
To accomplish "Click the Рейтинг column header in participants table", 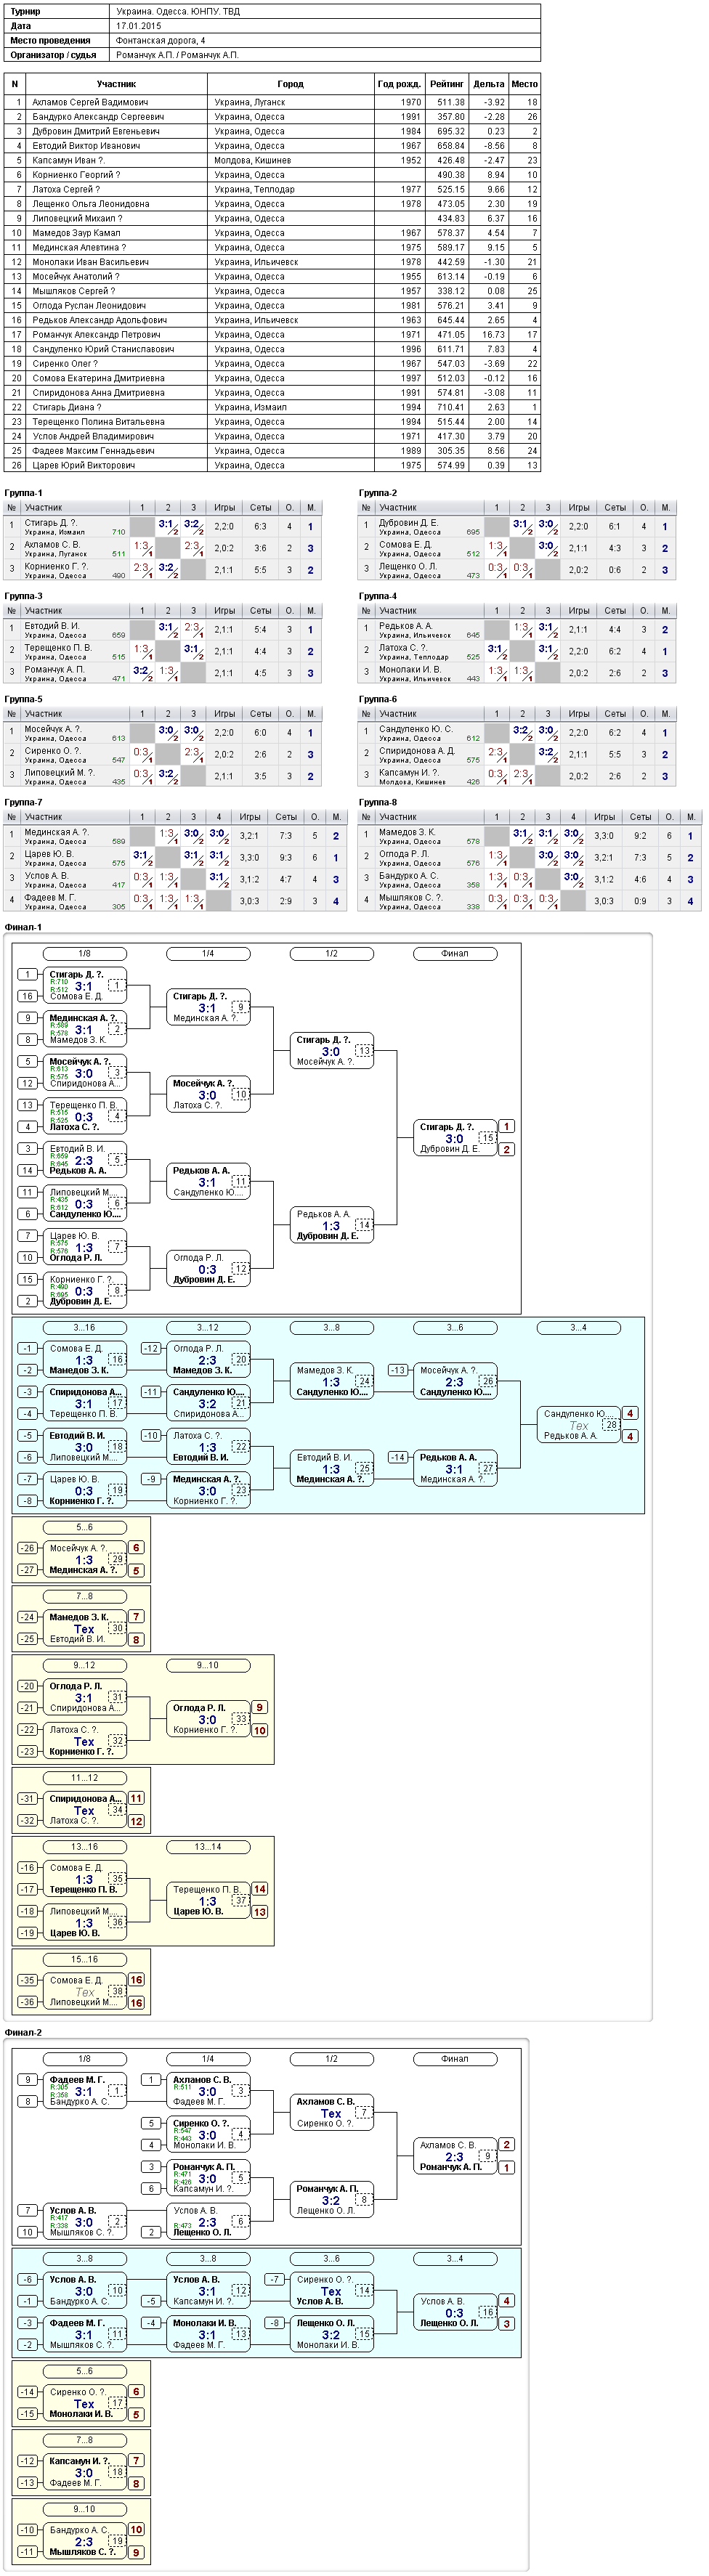I will [446, 84].
